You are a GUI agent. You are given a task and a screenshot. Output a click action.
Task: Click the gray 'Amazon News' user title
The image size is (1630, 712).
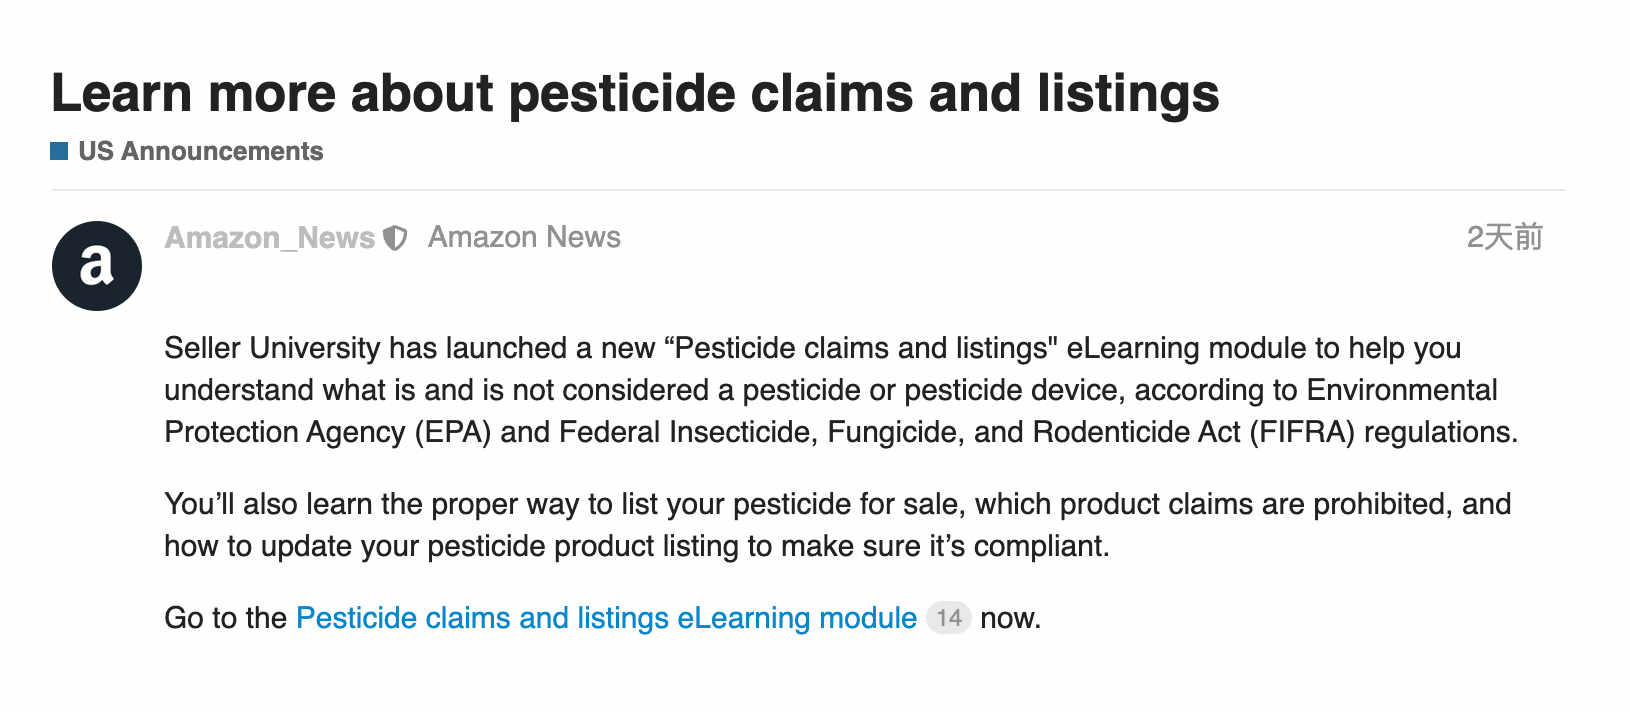coord(524,237)
